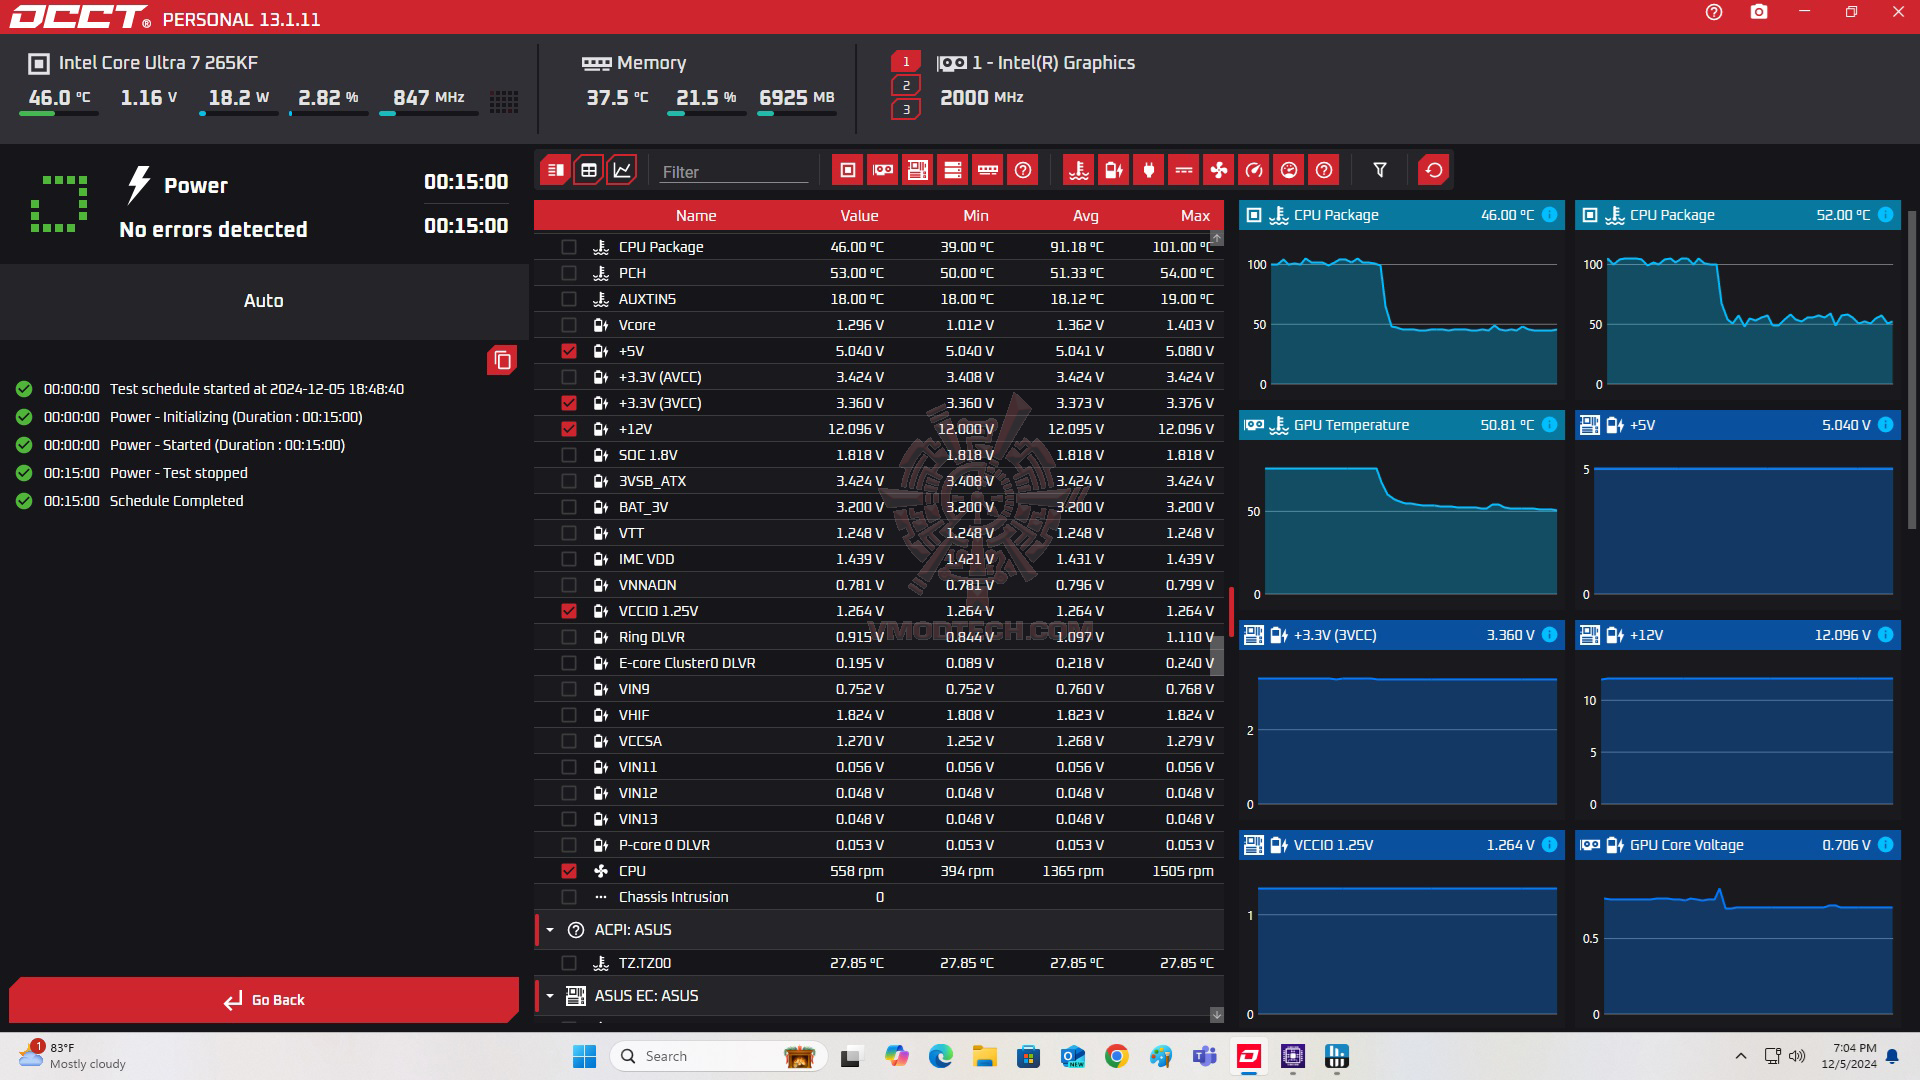This screenshot has height=1080, width=1920.
Task: Toggle the fan sensors filter icon
Action: [1218, 170]
